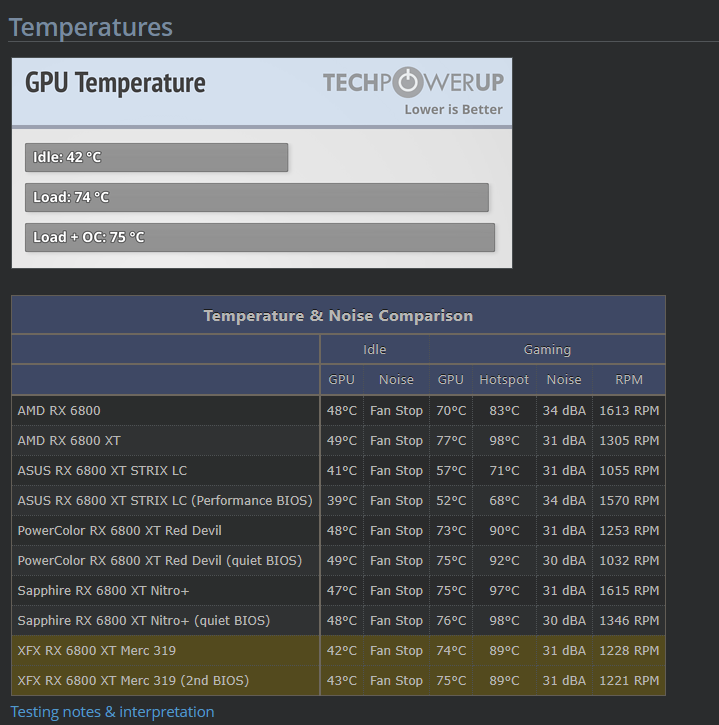This screenshot has width=719, height=725.
Task: Click the 92°C hotspot cell
Action: [504, 561]
